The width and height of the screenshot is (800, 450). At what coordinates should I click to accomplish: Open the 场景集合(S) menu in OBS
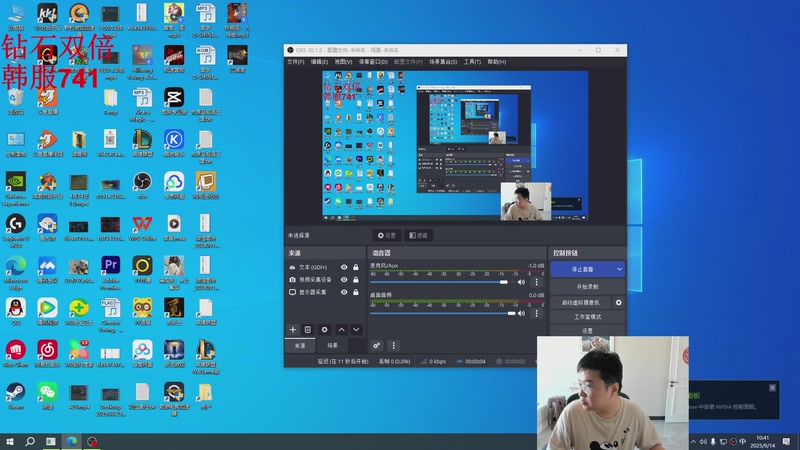443,62
